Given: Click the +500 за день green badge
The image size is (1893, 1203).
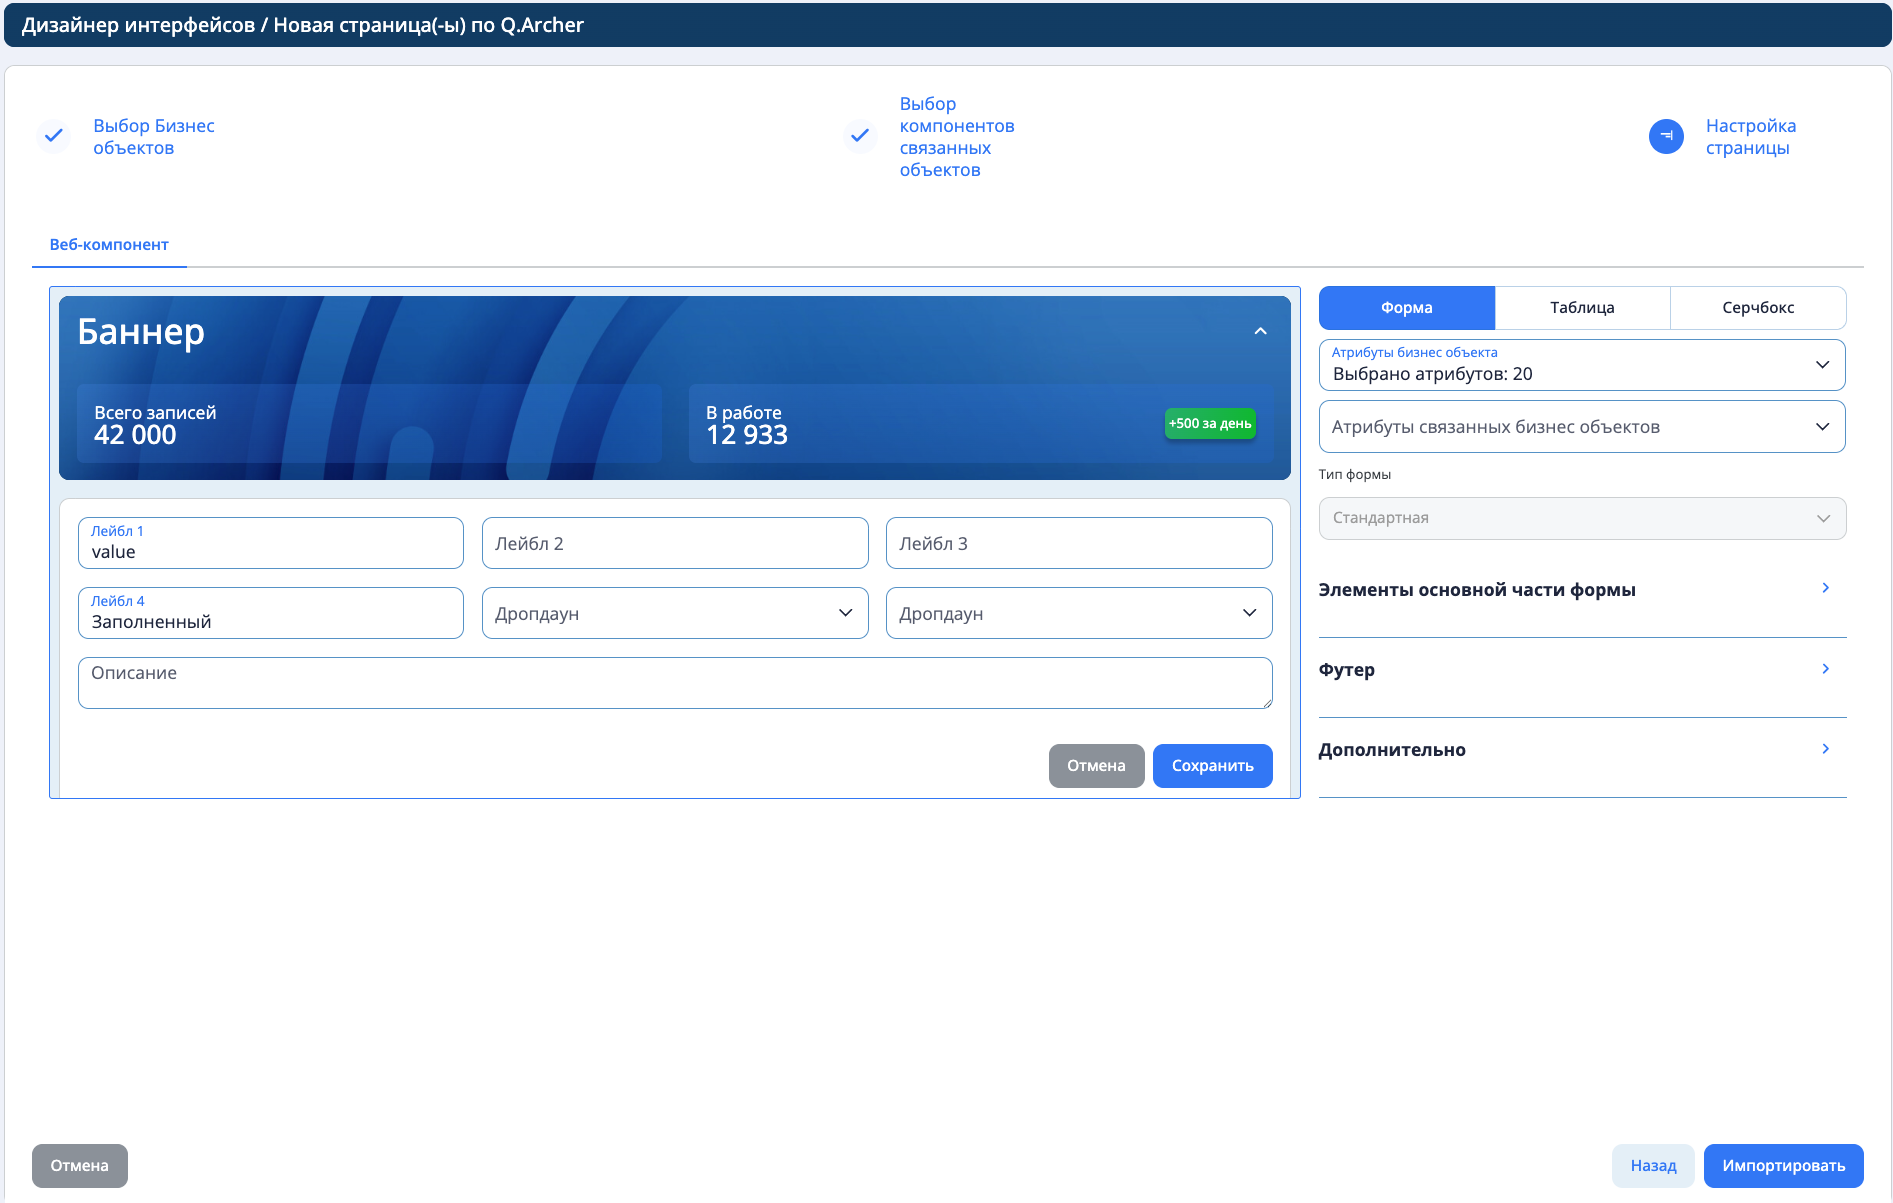Looking at the screenshot, I should pyautogui.click(x=1210, y=424).
